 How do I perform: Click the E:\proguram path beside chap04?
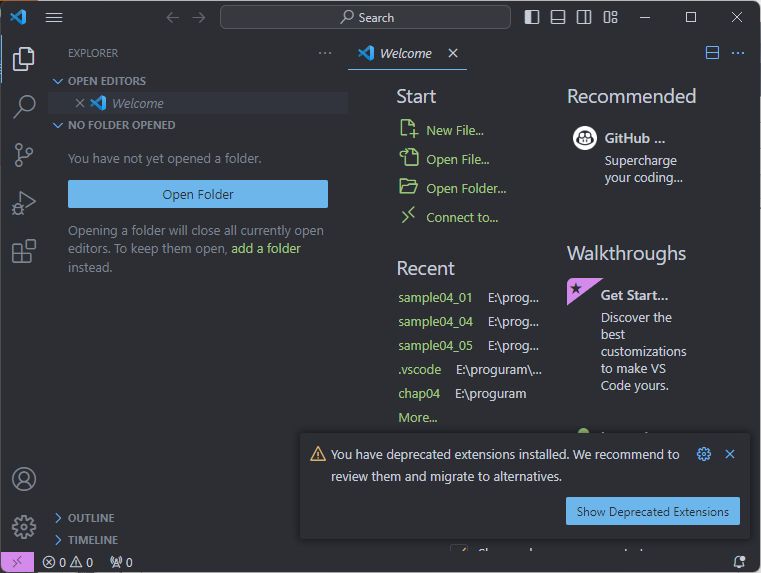pyautogui.click(x=490, y=393)
